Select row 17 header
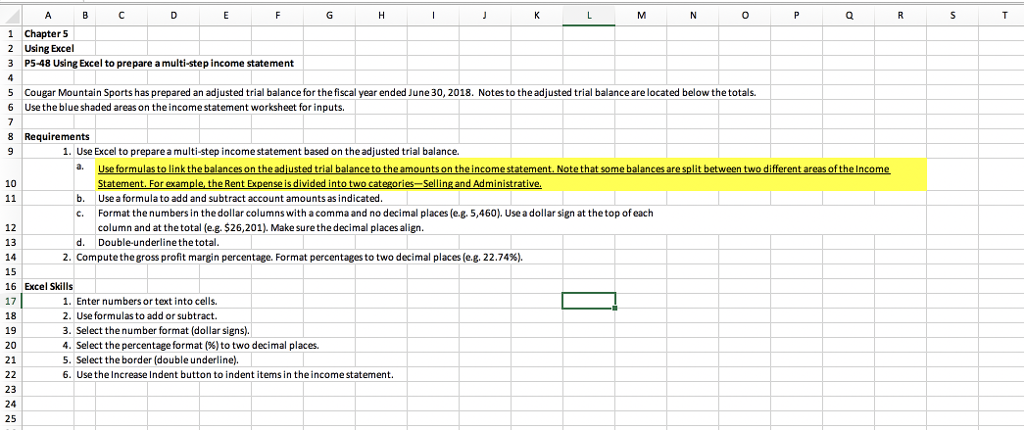The image size is (1024, 430). point(11,301)
